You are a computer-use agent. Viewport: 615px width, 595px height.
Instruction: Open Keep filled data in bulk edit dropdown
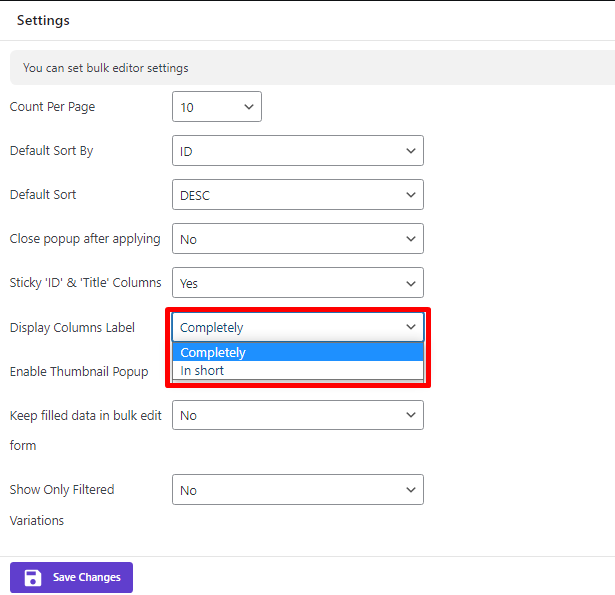coord(298,415)
